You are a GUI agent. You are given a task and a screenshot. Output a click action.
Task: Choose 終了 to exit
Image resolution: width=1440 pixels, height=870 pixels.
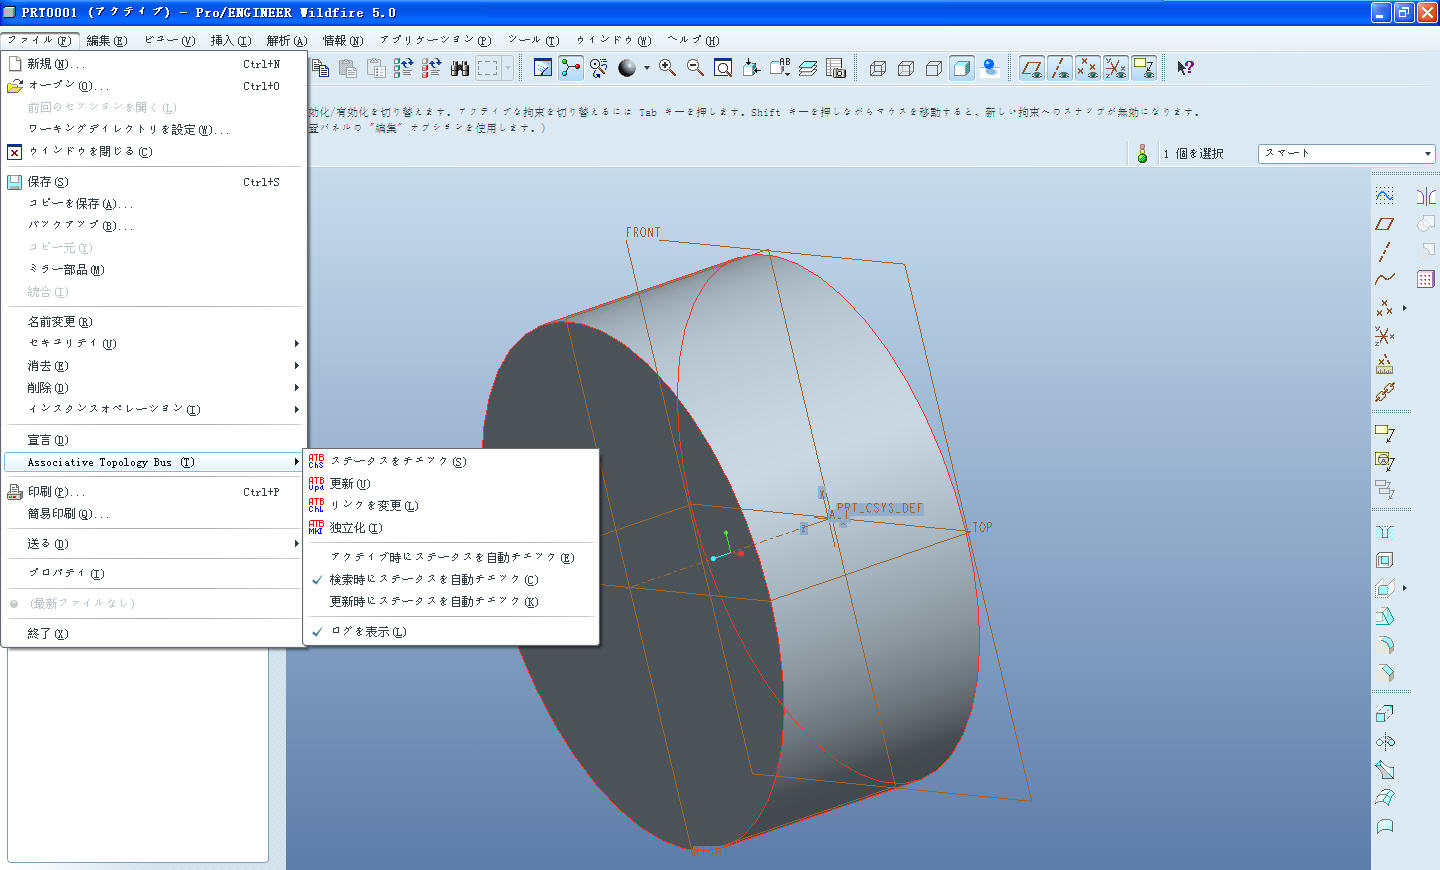click(x=154, y=633)
